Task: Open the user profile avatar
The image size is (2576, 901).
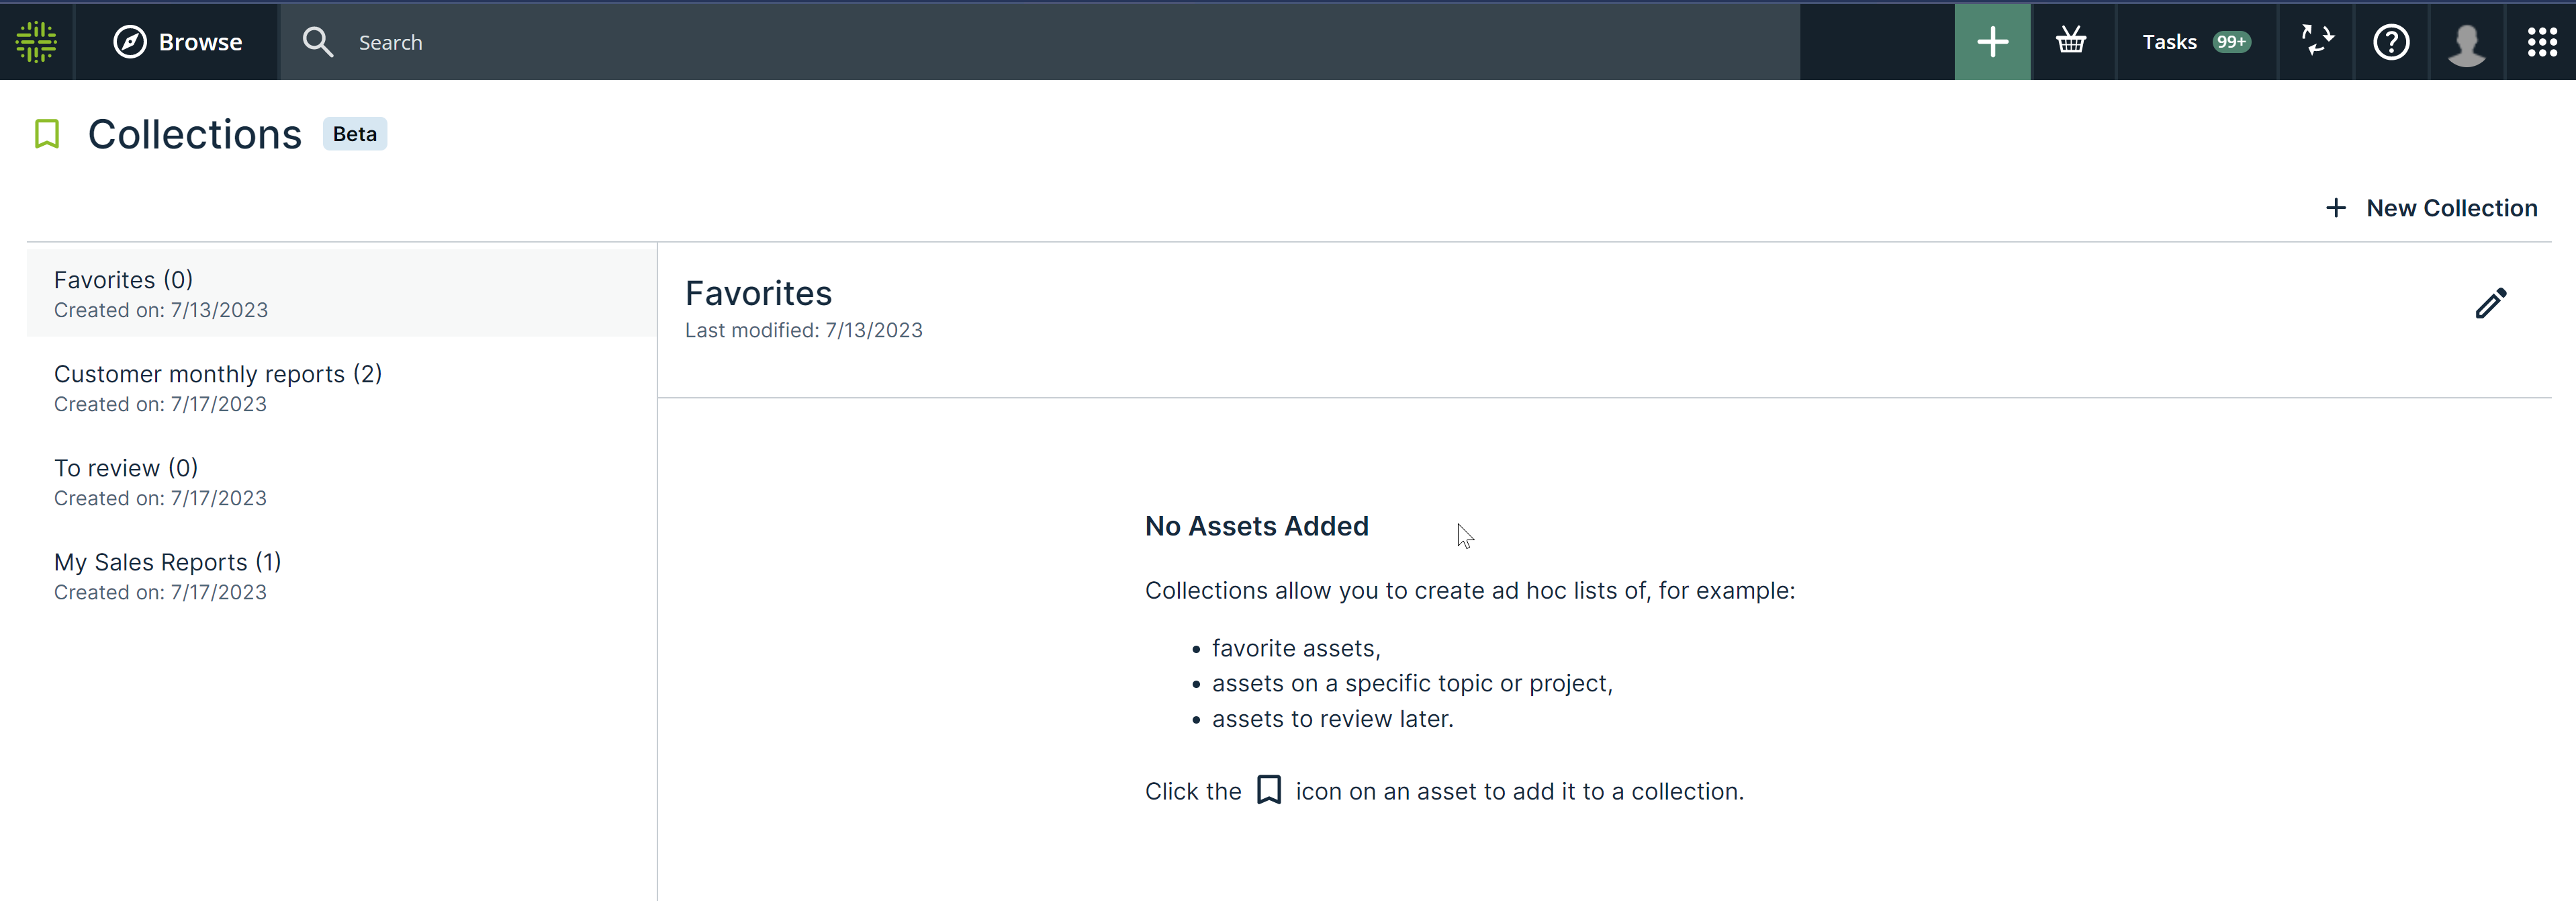Action: [x=2466, y=44]
